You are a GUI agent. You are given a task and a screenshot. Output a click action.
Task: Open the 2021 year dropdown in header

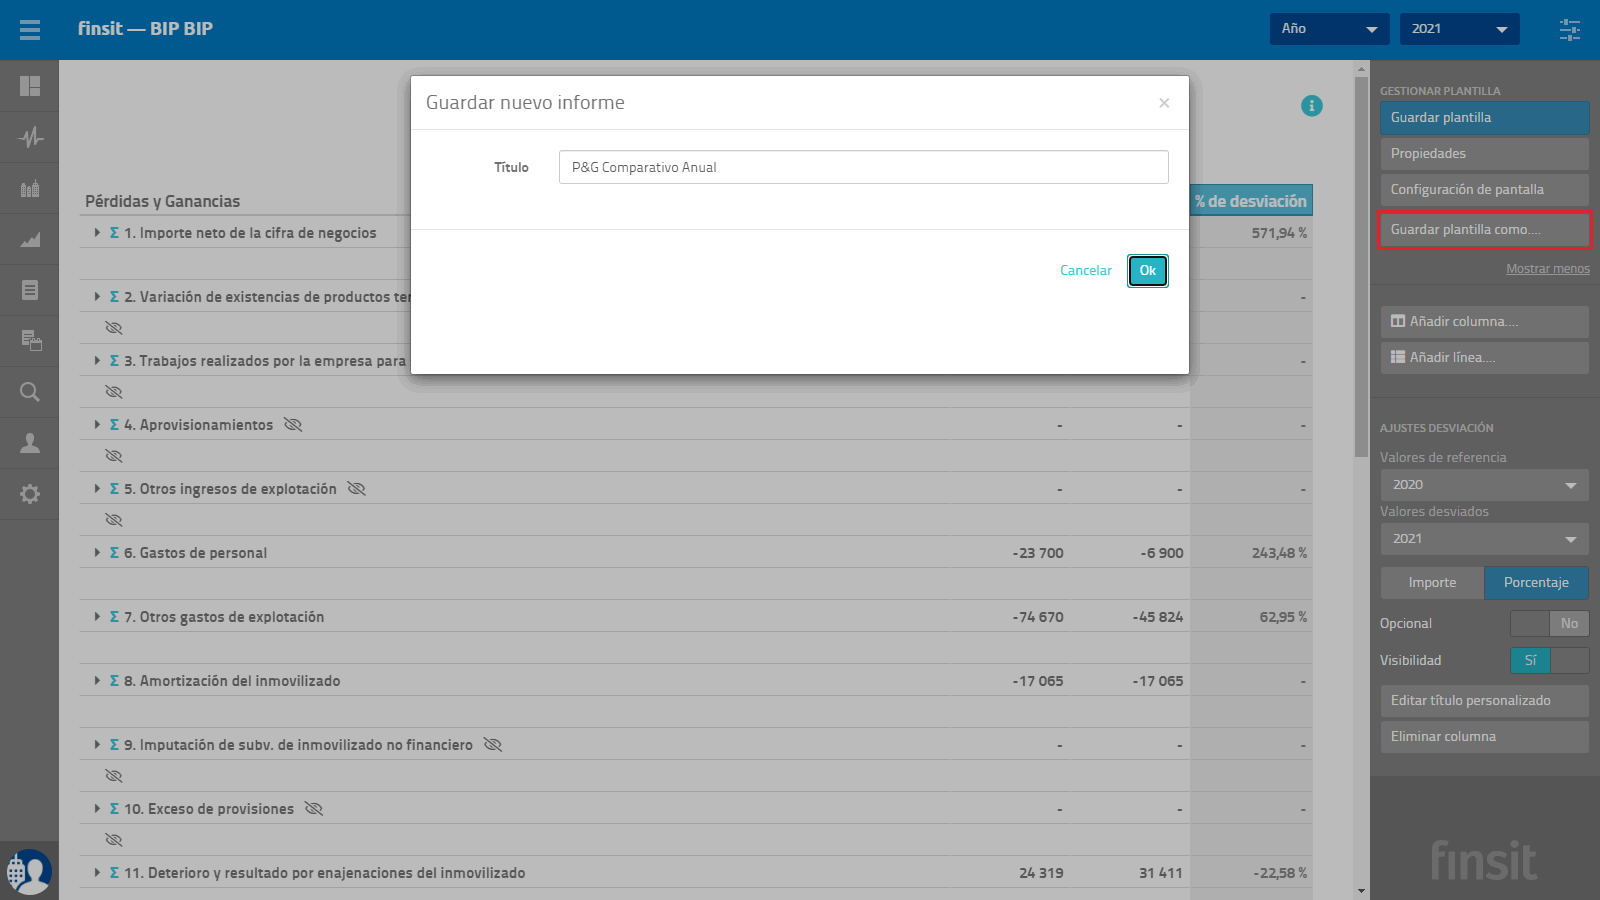tap(1459, 29)
